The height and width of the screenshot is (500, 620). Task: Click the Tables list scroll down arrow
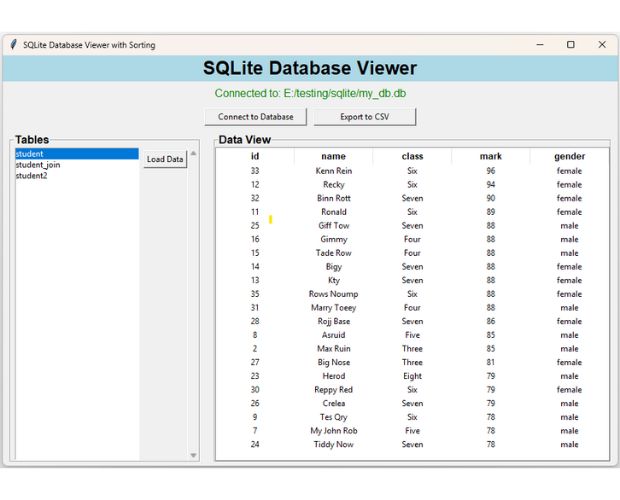193,455
